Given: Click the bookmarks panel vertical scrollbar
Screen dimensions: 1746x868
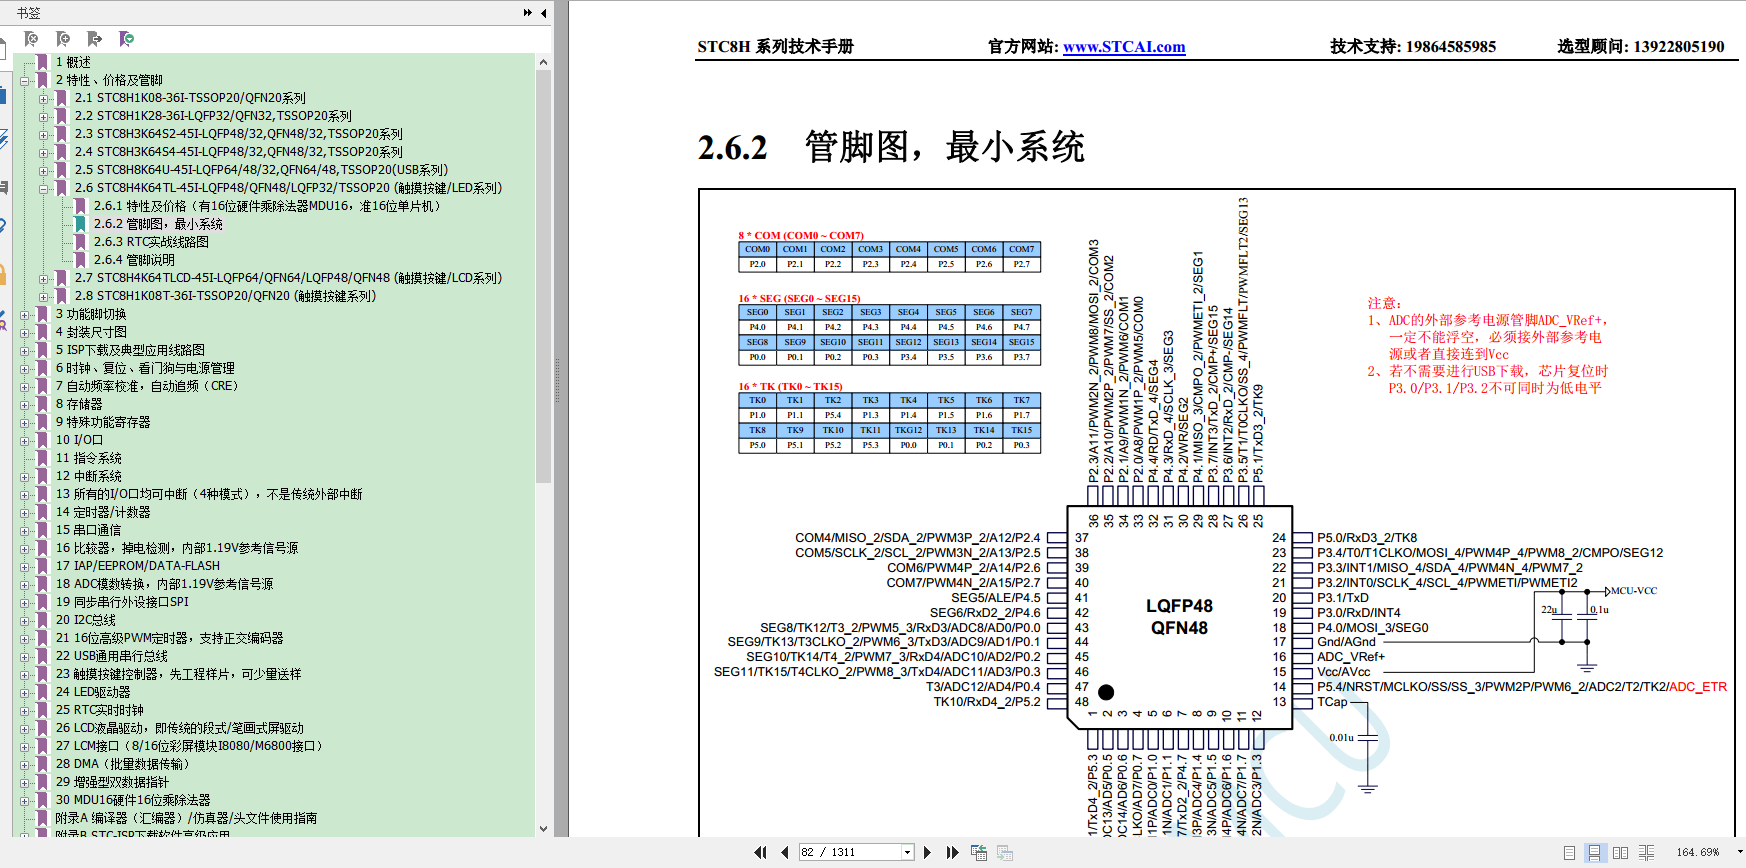Looking at the screenshot, I should pos(543,277).
